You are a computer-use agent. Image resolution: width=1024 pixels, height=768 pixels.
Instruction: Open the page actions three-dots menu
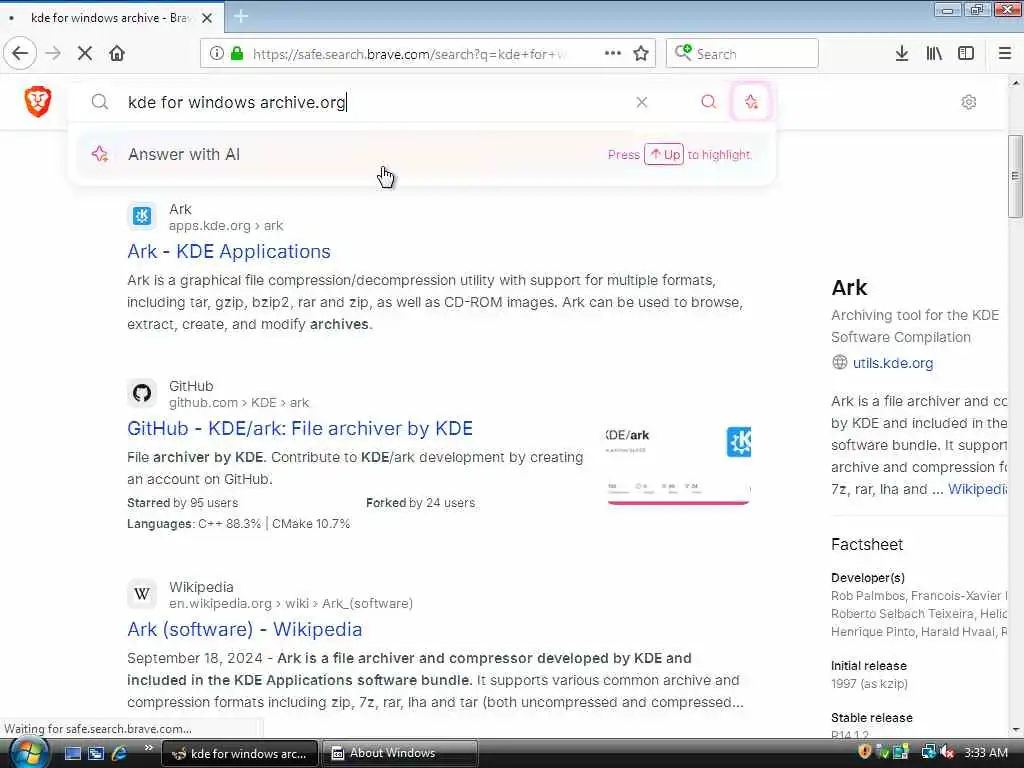click(x=613, y=54)
